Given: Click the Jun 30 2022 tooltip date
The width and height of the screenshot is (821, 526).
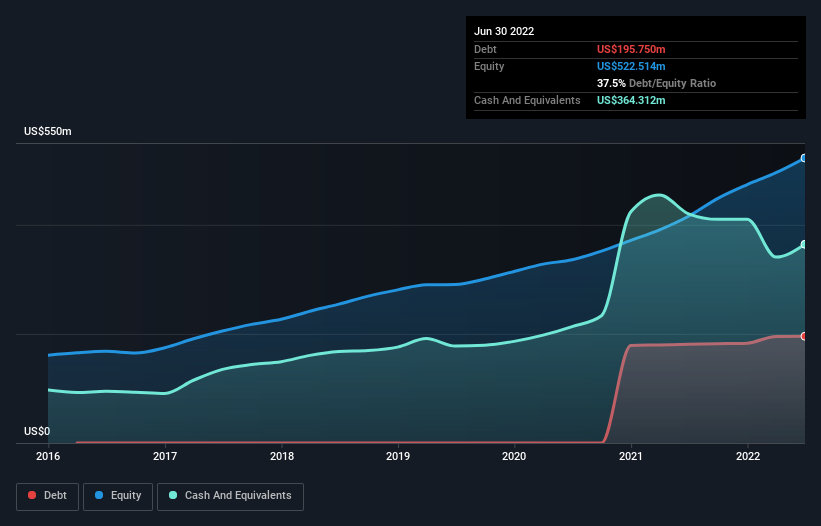Looking at the screenshot, I should pos(504,31).
